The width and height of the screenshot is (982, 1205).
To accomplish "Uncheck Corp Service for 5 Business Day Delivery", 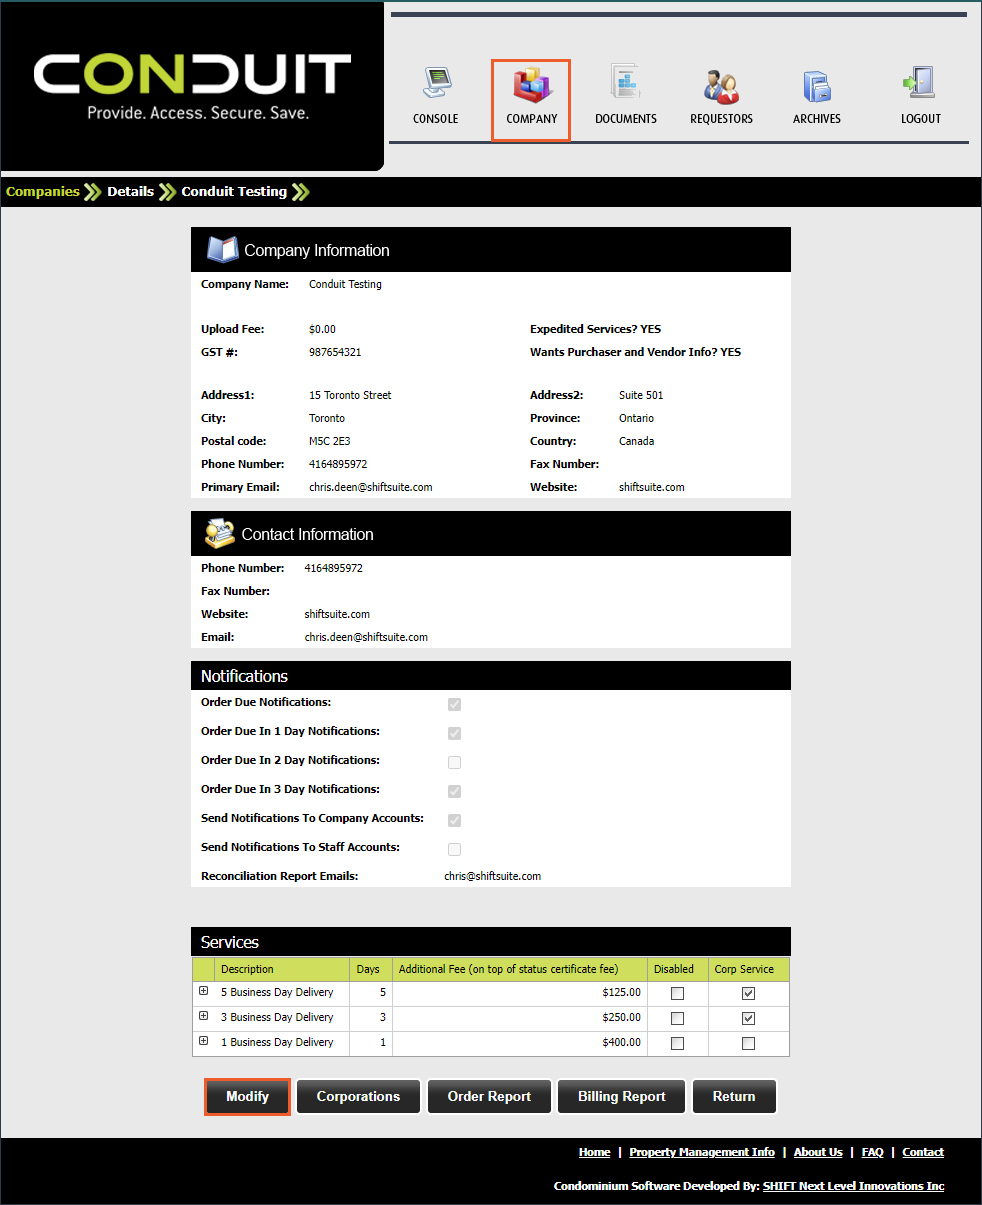I will pos(749,994).
